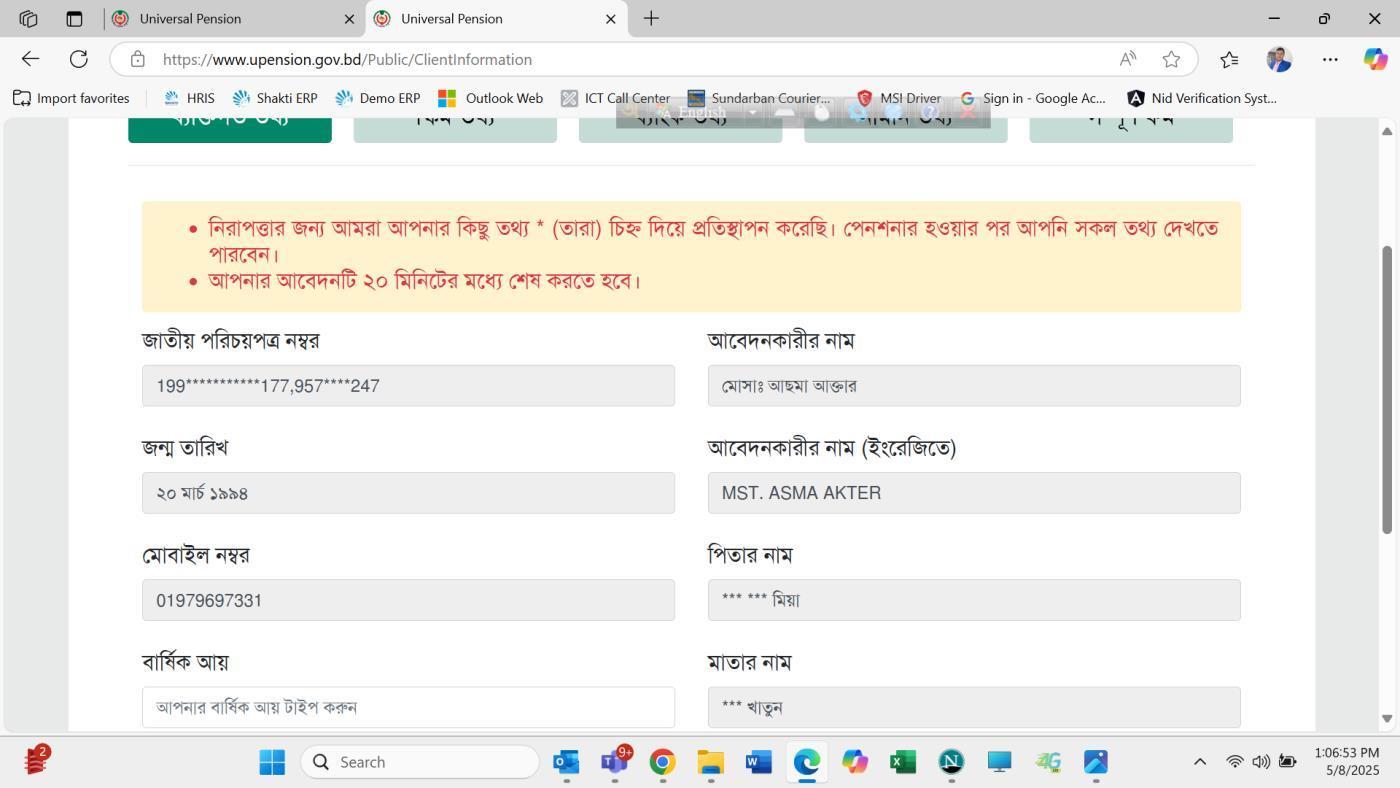Open the HRIS bookmark
Screen dimensions: 1400x788
pos(188,98)
